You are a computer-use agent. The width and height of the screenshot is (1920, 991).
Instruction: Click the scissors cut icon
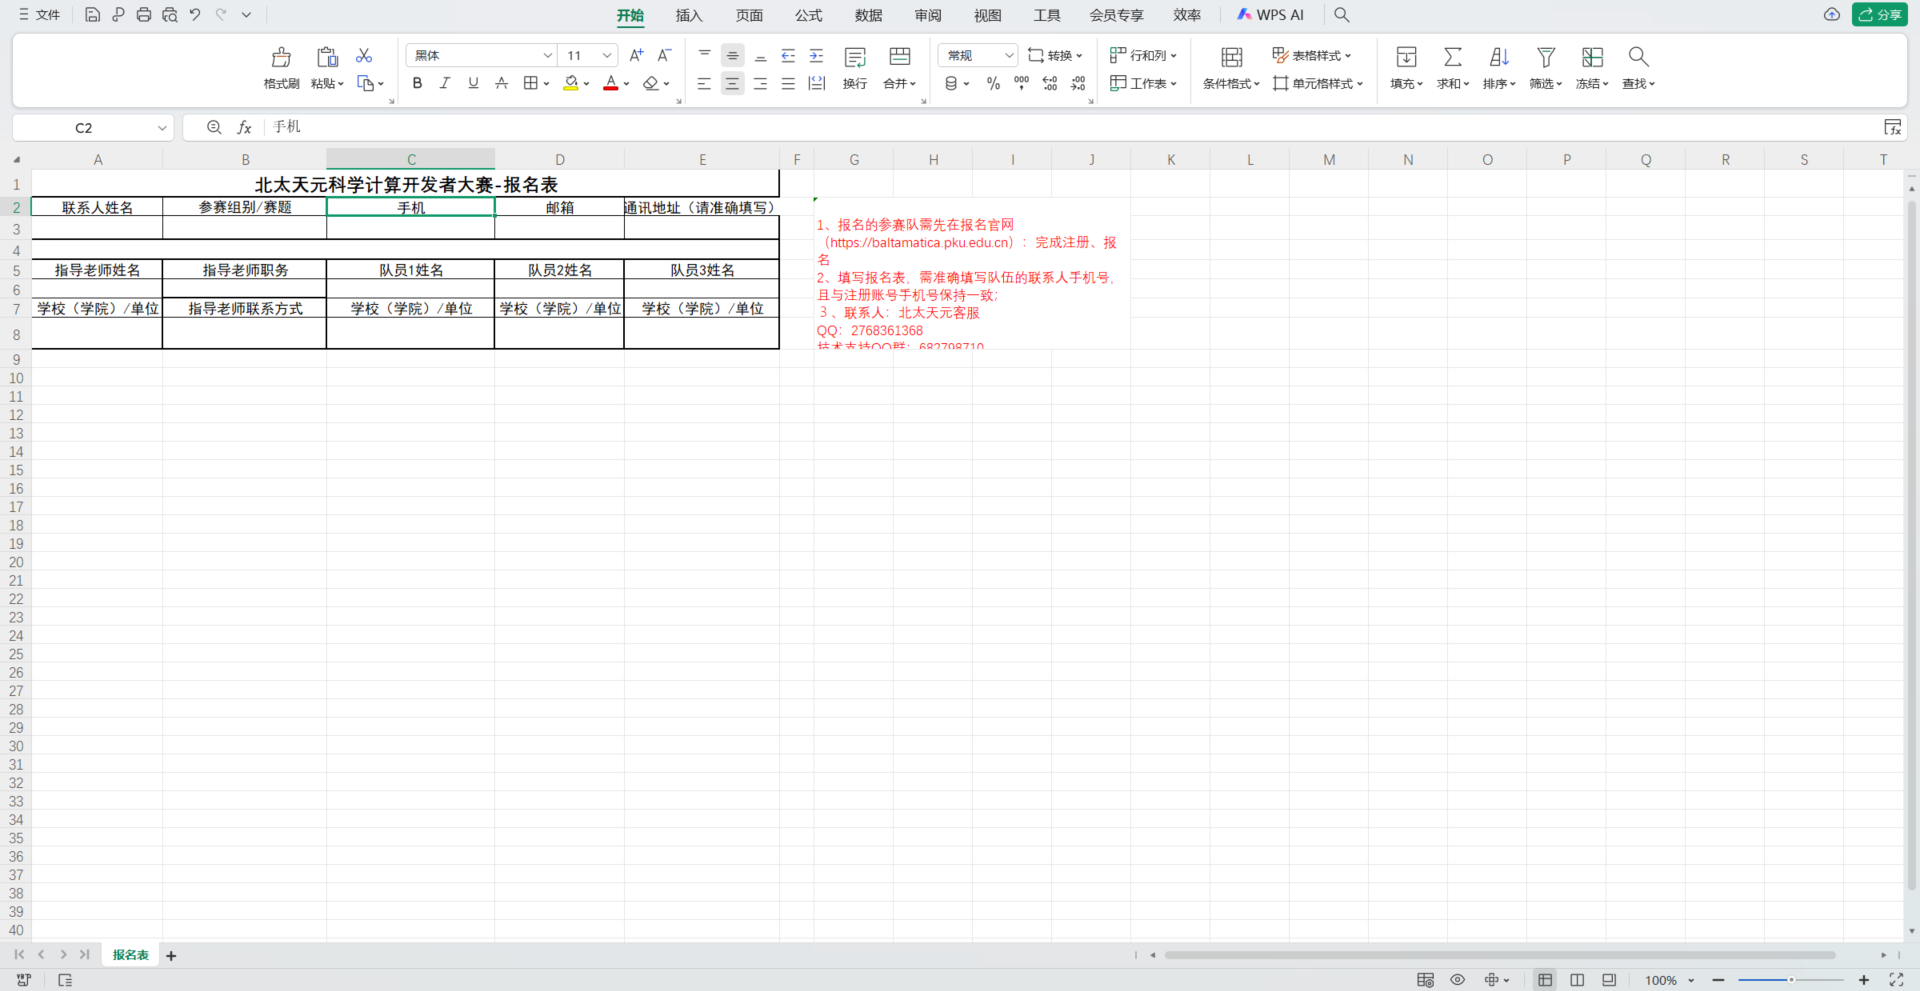click(x=364, y=56)
